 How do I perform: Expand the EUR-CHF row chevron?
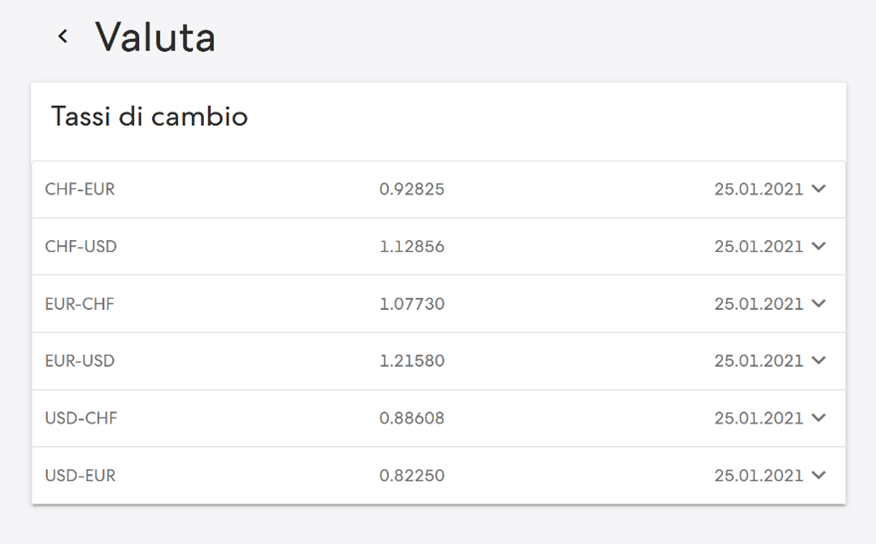[818, 303]
